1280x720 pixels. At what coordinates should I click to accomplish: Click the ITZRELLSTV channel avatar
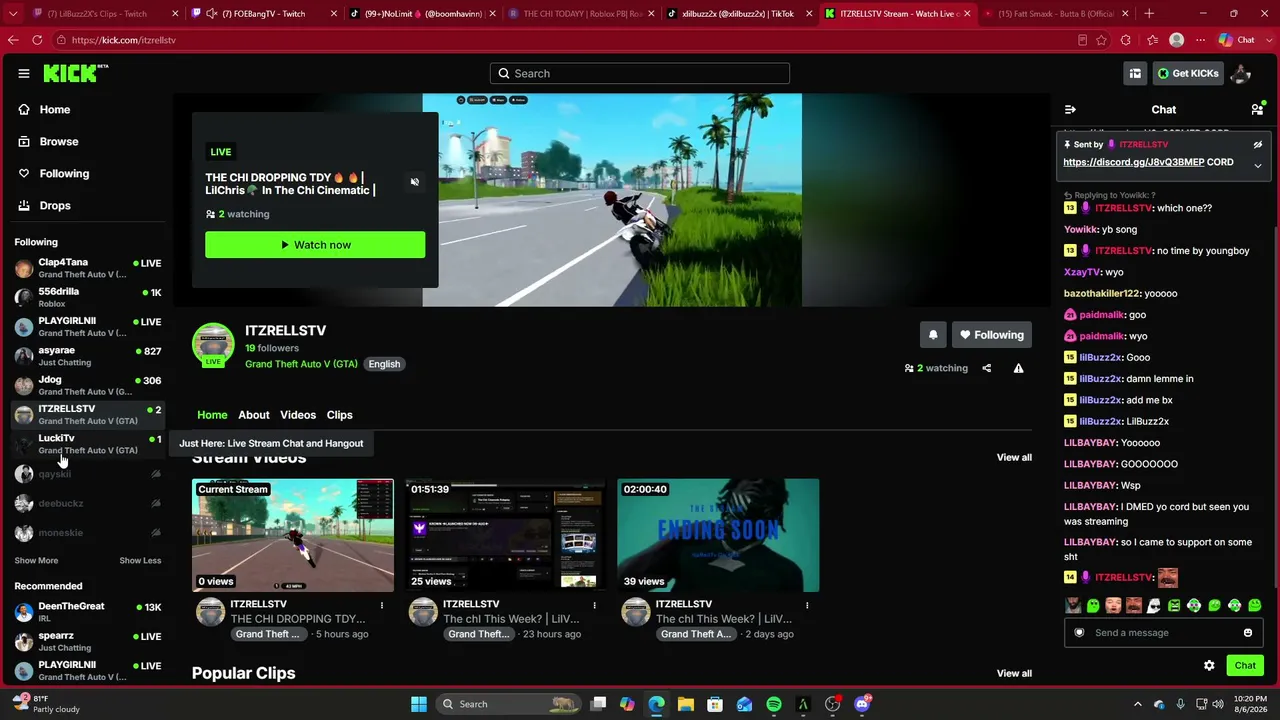[x=213, y=344]
